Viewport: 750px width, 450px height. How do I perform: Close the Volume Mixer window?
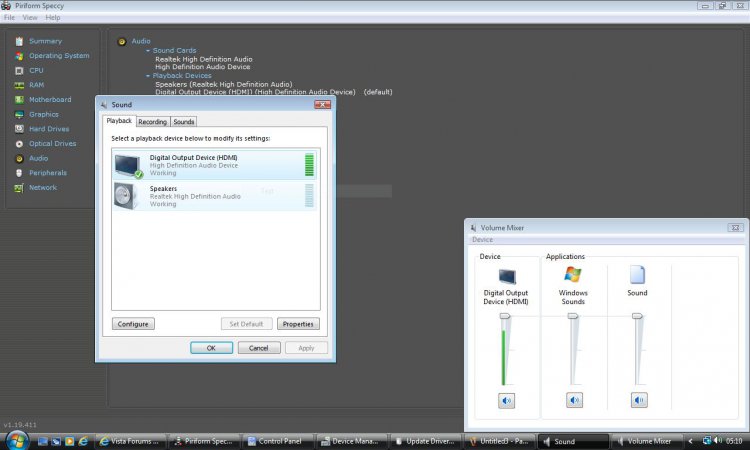click(x=736, y=228)
